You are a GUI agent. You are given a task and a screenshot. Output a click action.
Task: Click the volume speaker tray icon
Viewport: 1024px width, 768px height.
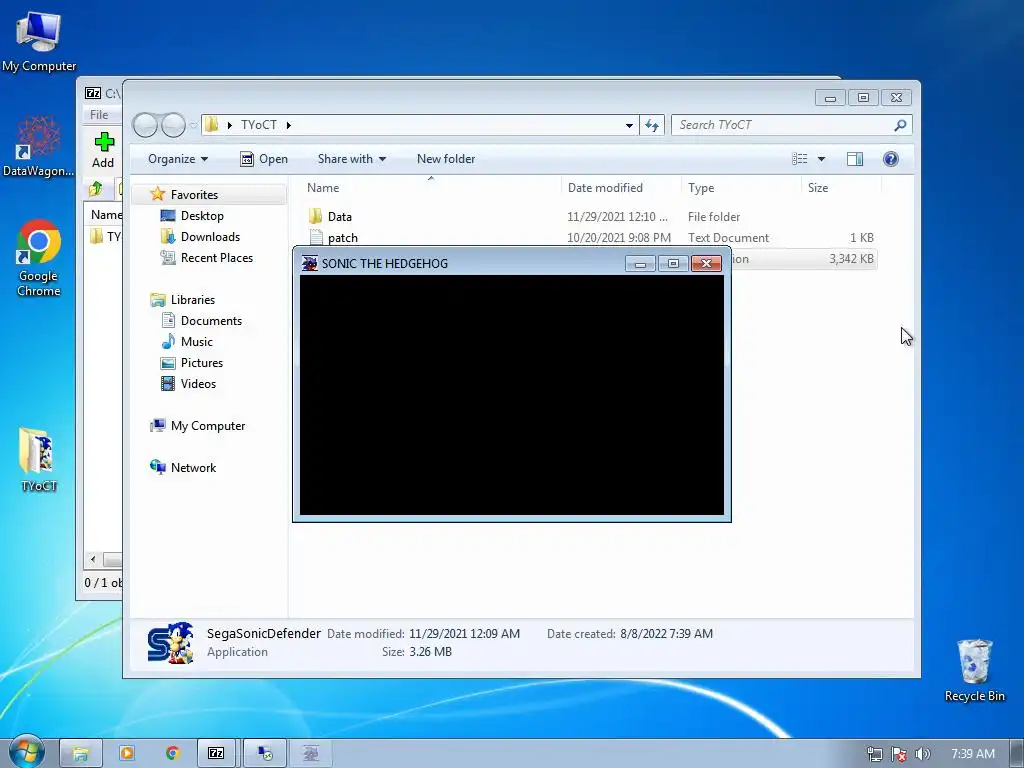pos(922,754)
